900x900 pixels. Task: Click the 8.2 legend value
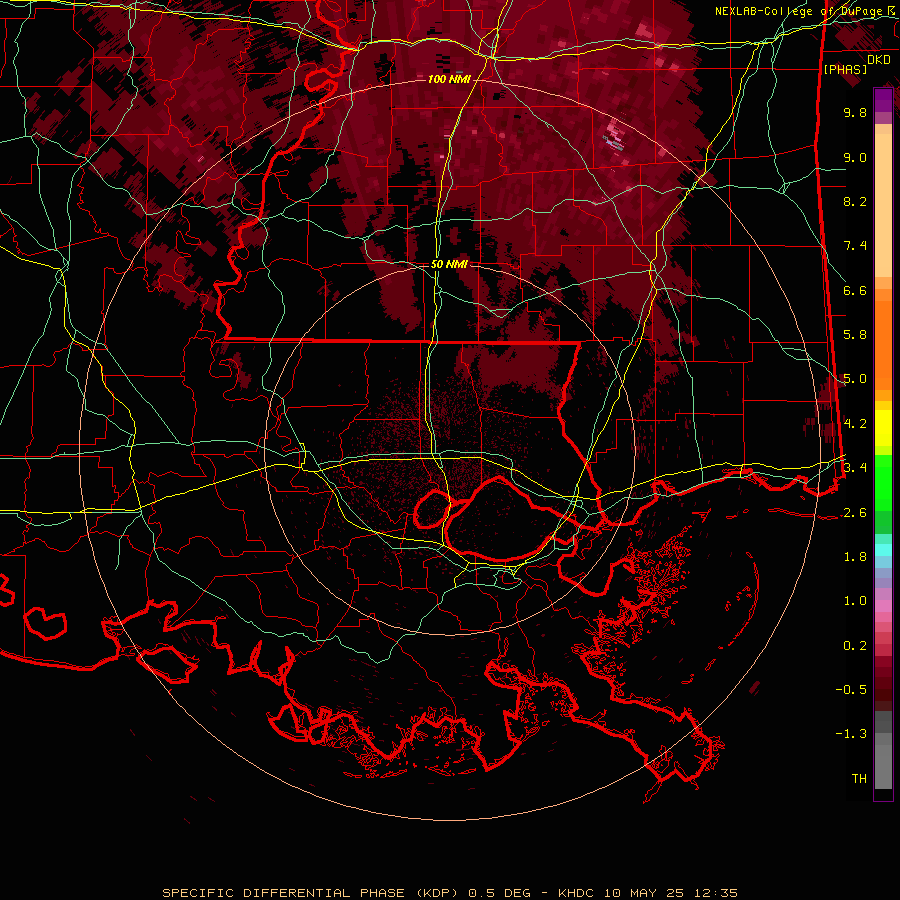coord(855,201)
